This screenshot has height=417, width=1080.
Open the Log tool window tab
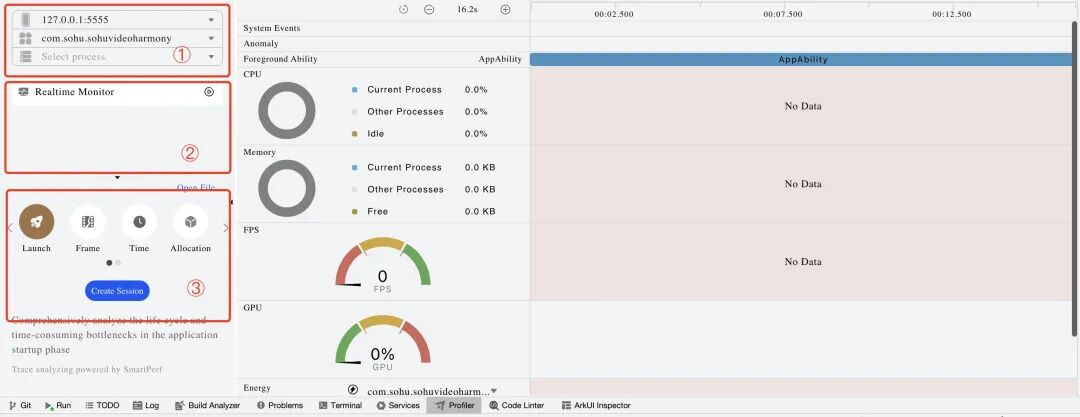click(x=145, y=405)
